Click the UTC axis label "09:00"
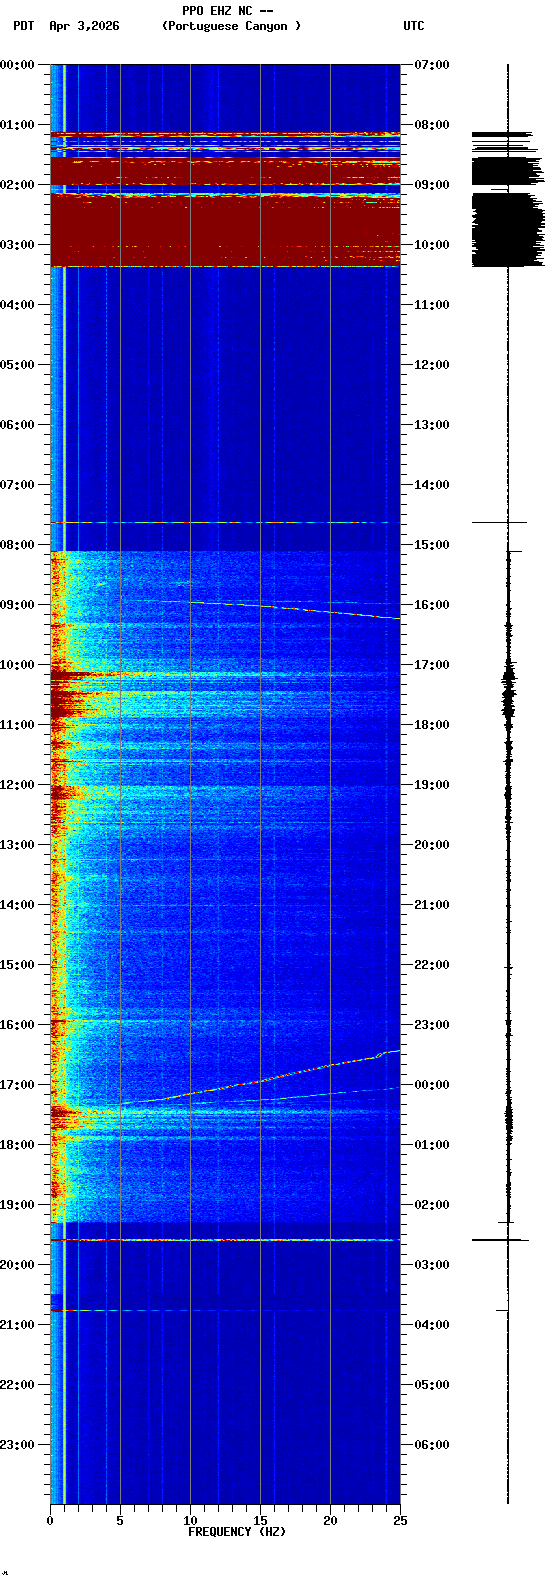Image resolution: width=552 pixels, height=1584 pixels. click(432, 185)
